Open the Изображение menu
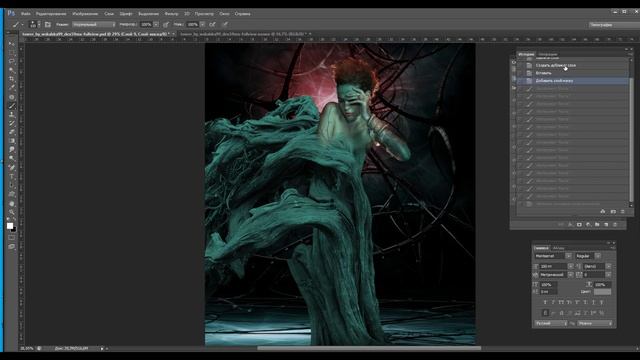The image size is (640, 360). pyautogui.click(x=85, y=13)
